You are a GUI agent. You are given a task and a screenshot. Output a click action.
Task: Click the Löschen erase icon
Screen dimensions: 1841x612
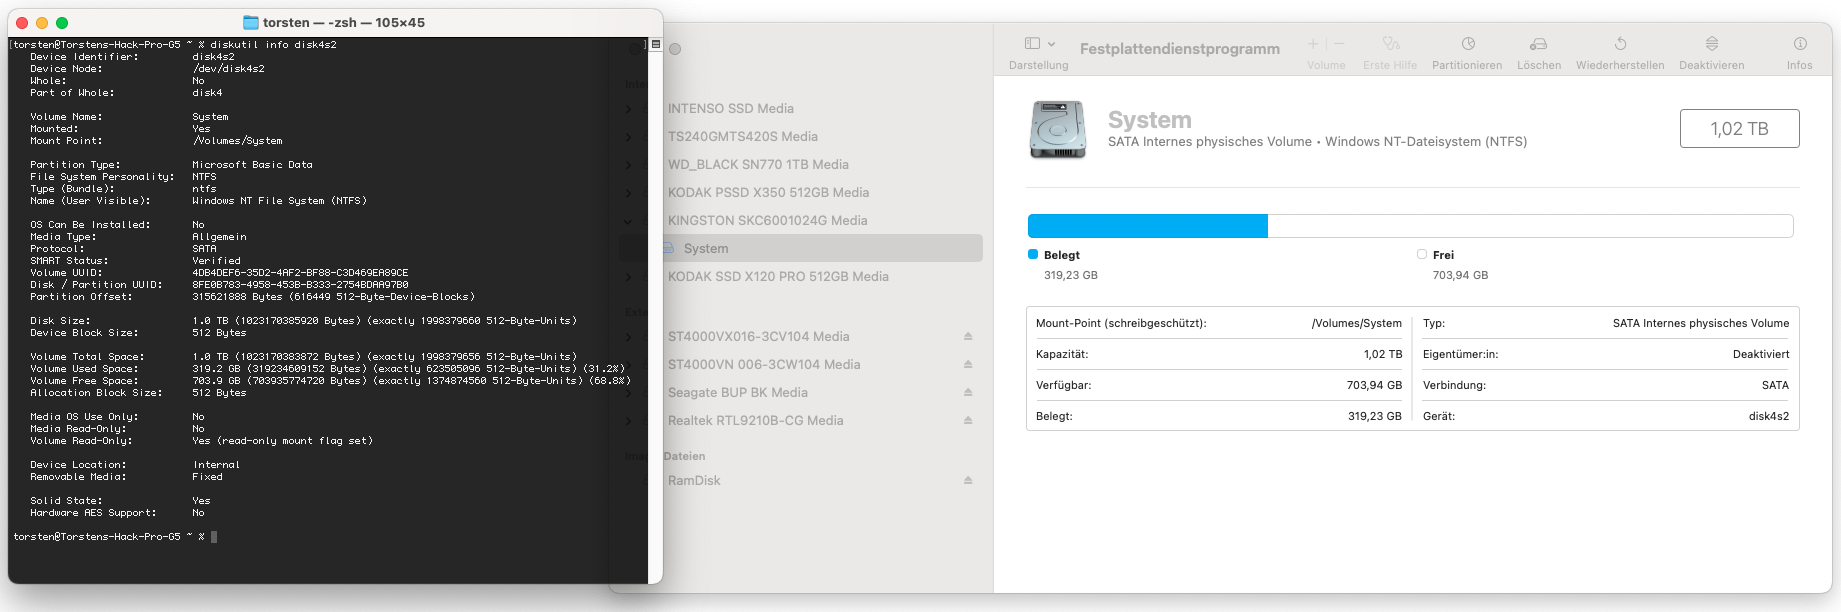pyautogui.click(x=1538, y=44)
